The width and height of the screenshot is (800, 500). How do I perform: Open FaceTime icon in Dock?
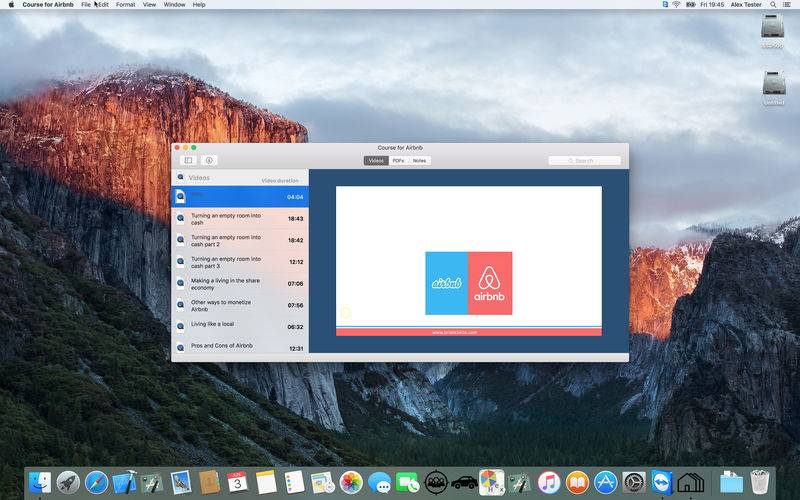click(x=408, y=482)
